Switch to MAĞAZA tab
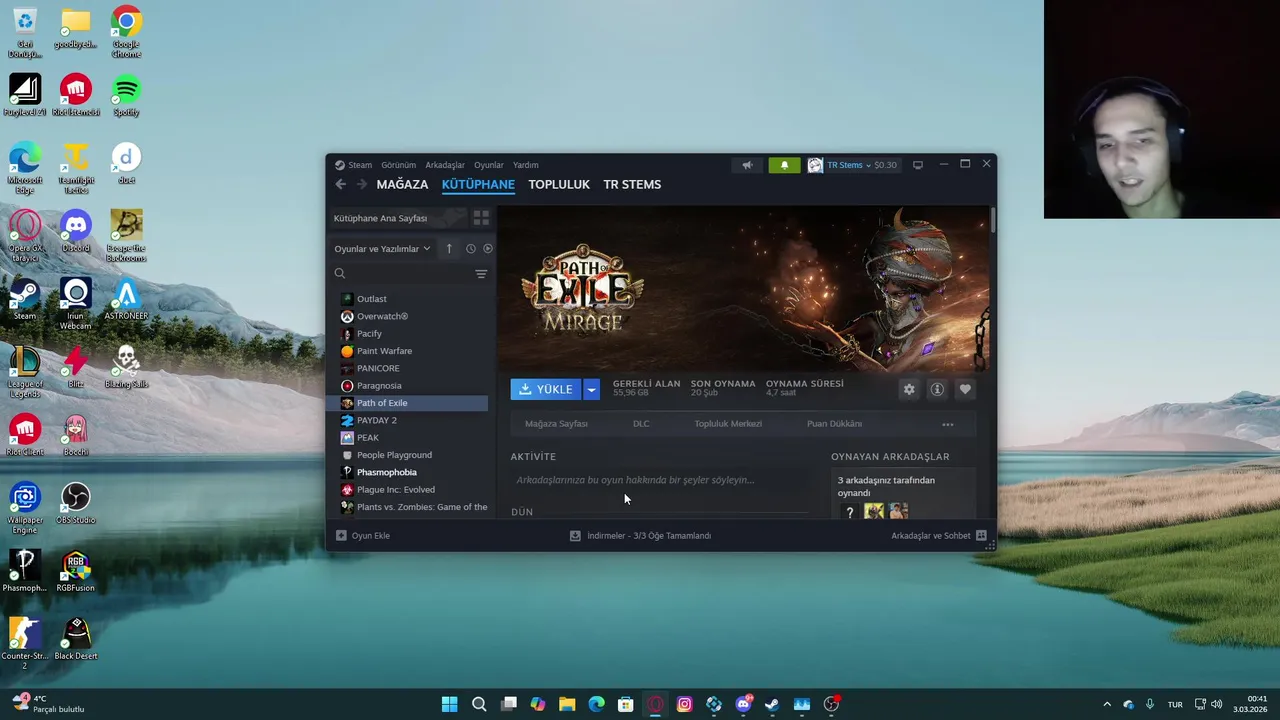 click(402, 184)
